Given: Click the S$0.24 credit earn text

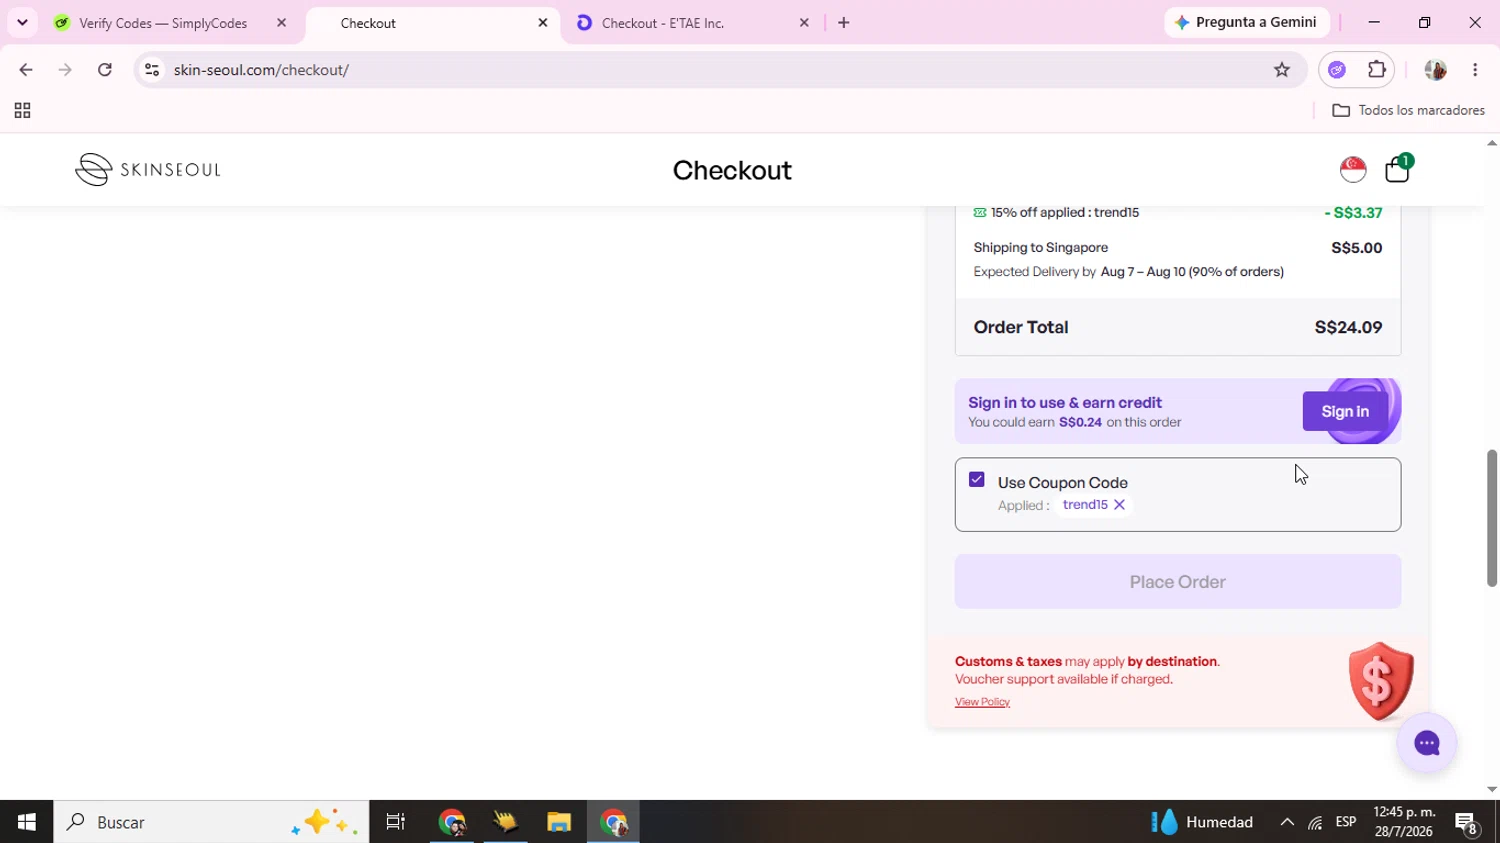Looking at the screenshot, I should coord(1080,422).
